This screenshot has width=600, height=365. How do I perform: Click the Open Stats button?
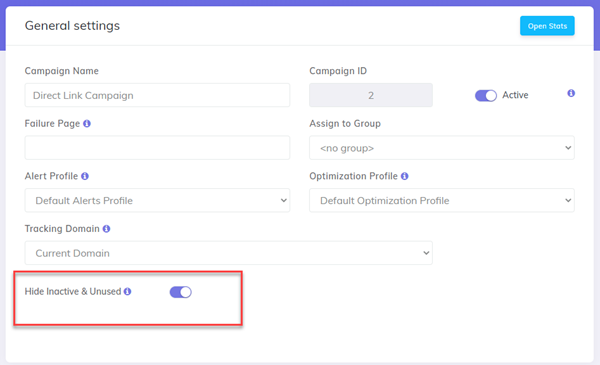coord(547,26)
